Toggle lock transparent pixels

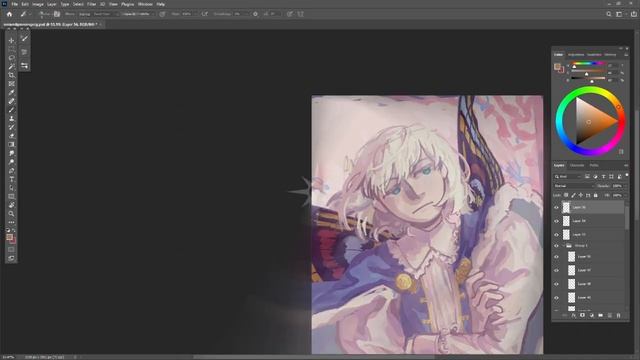tap(566, 196)
